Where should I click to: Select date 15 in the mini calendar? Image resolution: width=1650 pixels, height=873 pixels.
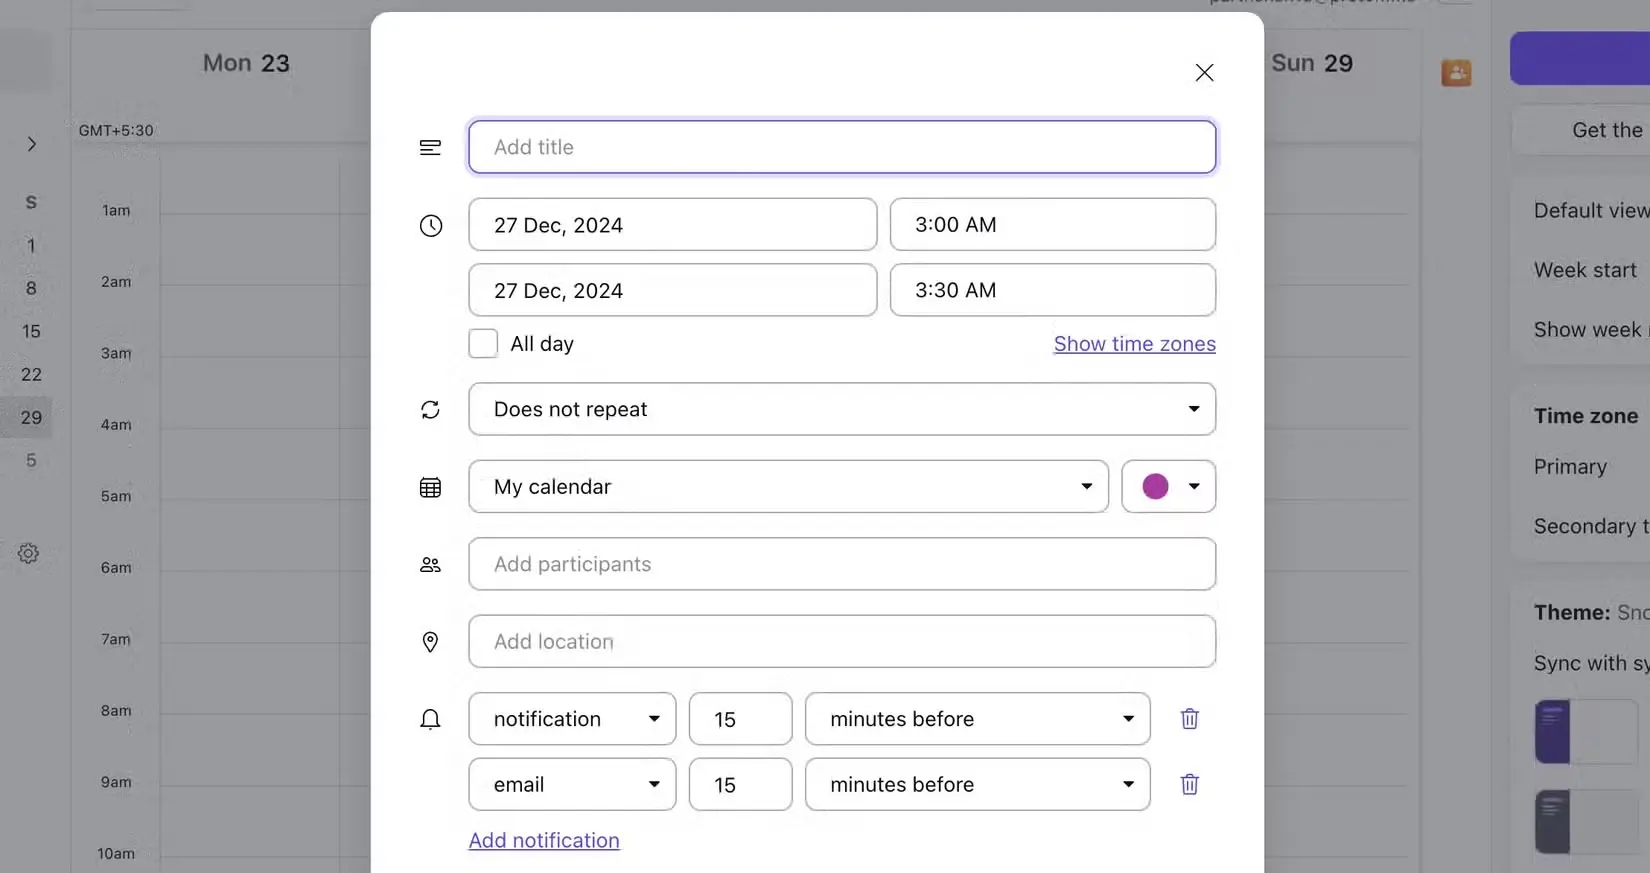click(x=31, y=332)
